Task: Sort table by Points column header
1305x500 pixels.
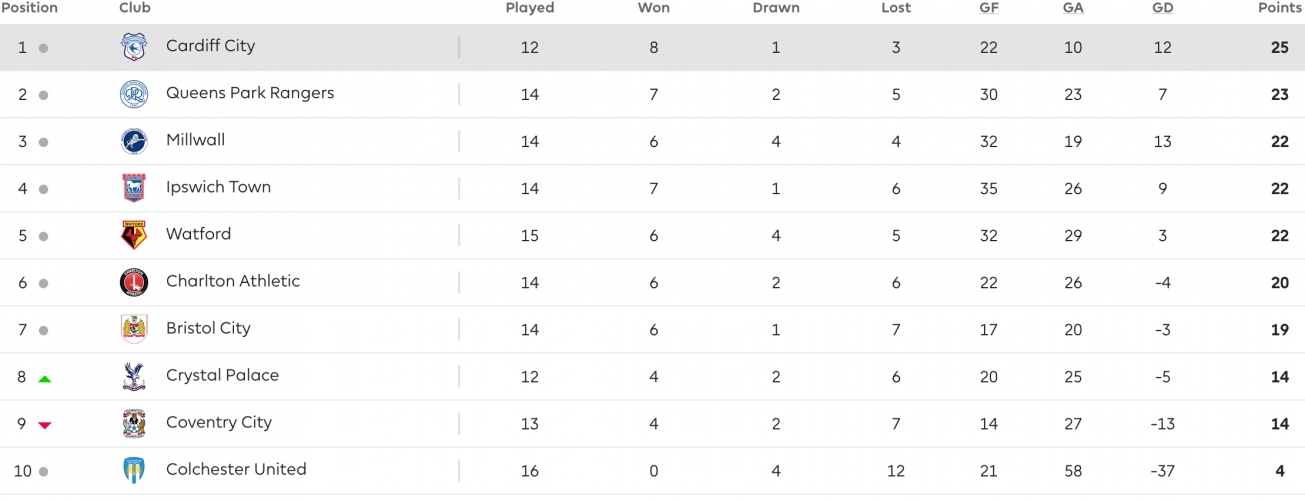Action: tap(1280, 8)
